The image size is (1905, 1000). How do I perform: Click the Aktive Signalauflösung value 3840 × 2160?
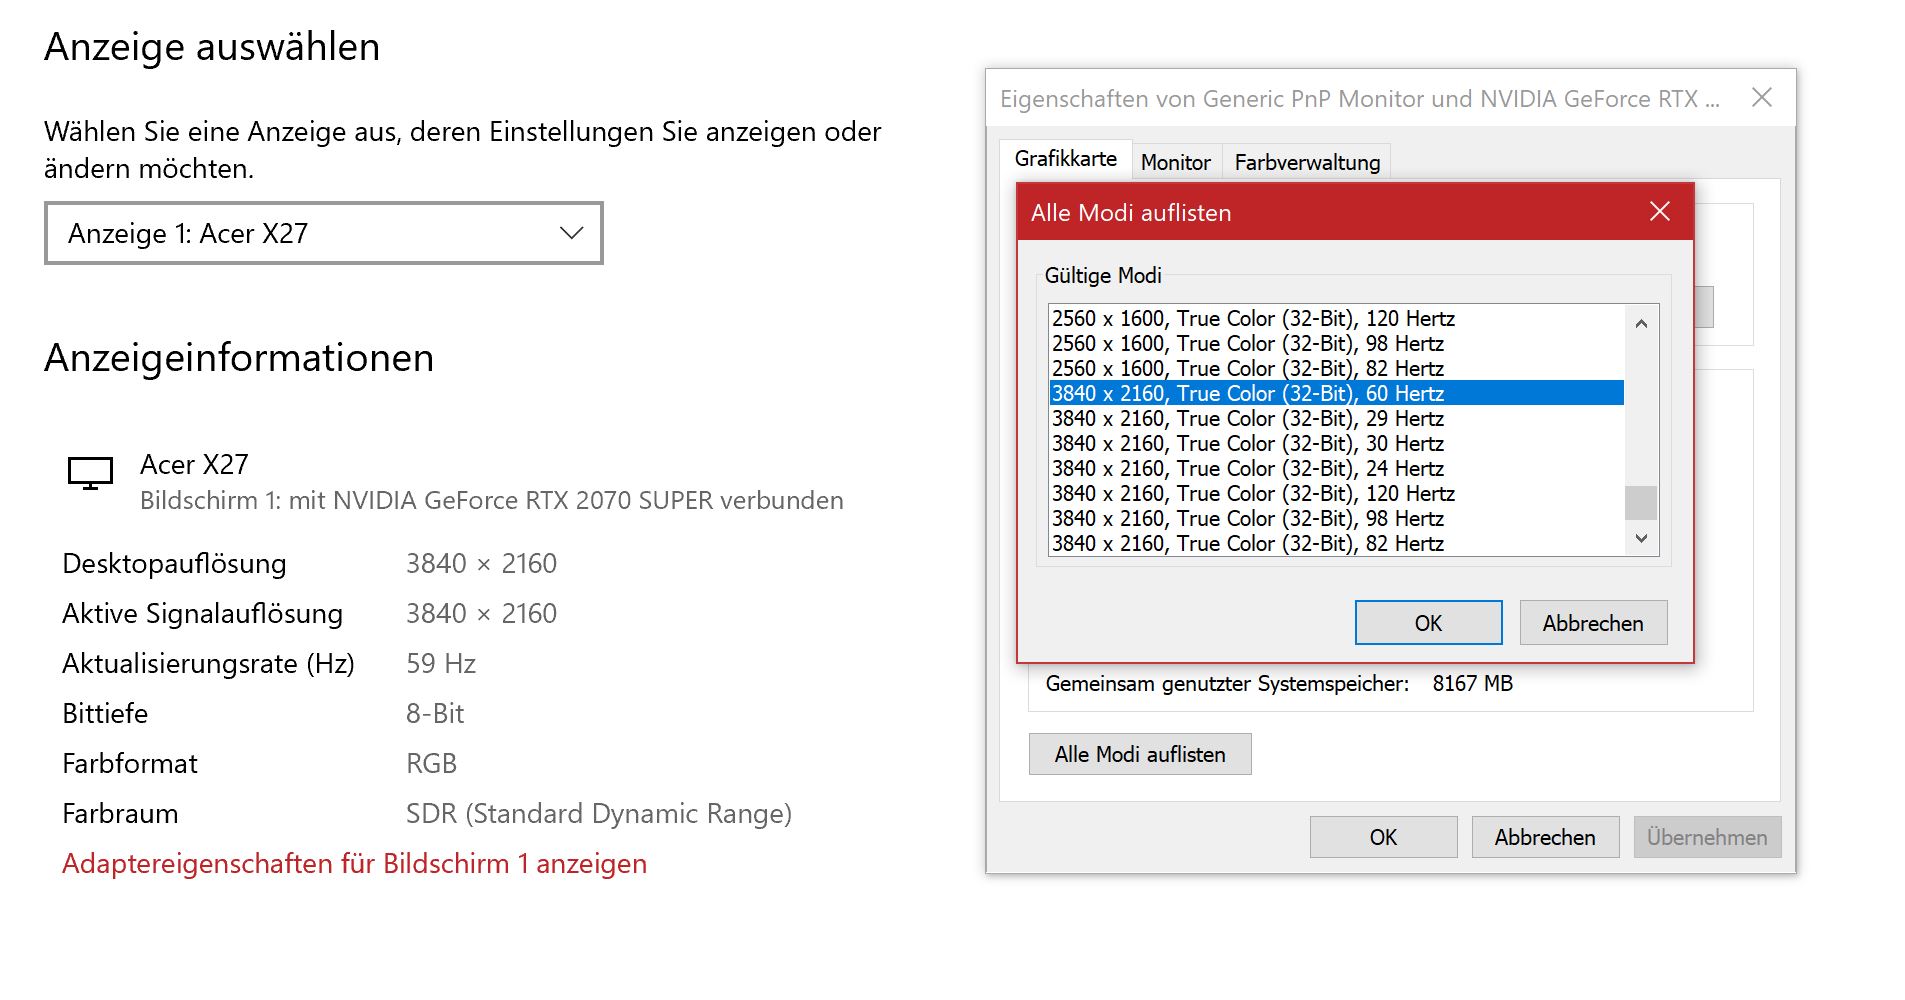[481, 613]
